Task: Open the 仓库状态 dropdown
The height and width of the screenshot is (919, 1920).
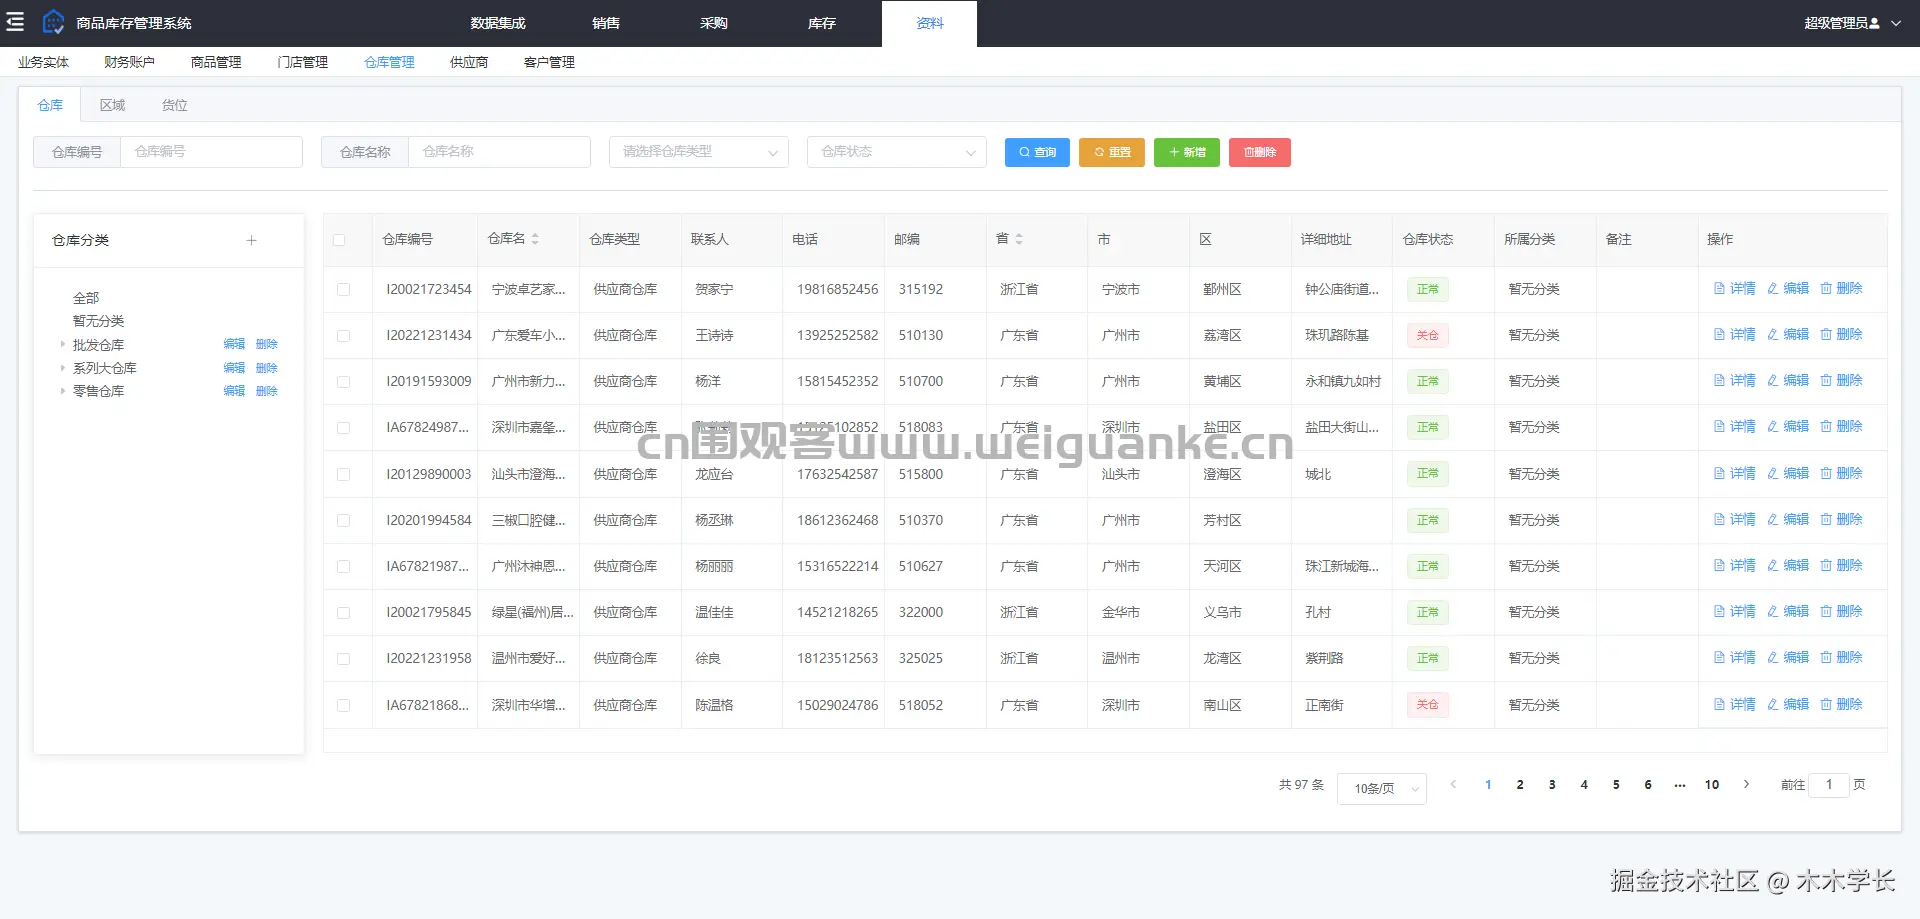Action: coord(897,152)
